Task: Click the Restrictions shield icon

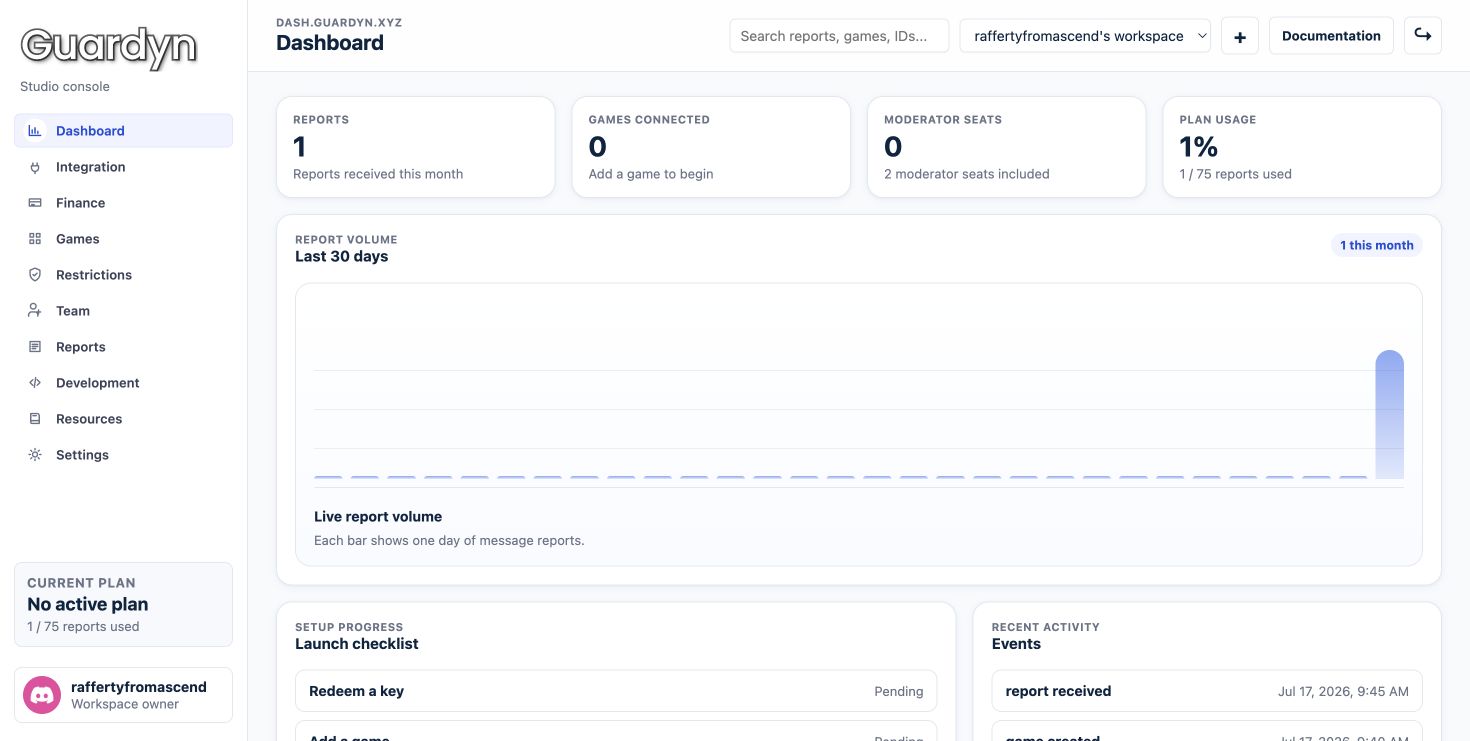Action: (x=35, y=275)
